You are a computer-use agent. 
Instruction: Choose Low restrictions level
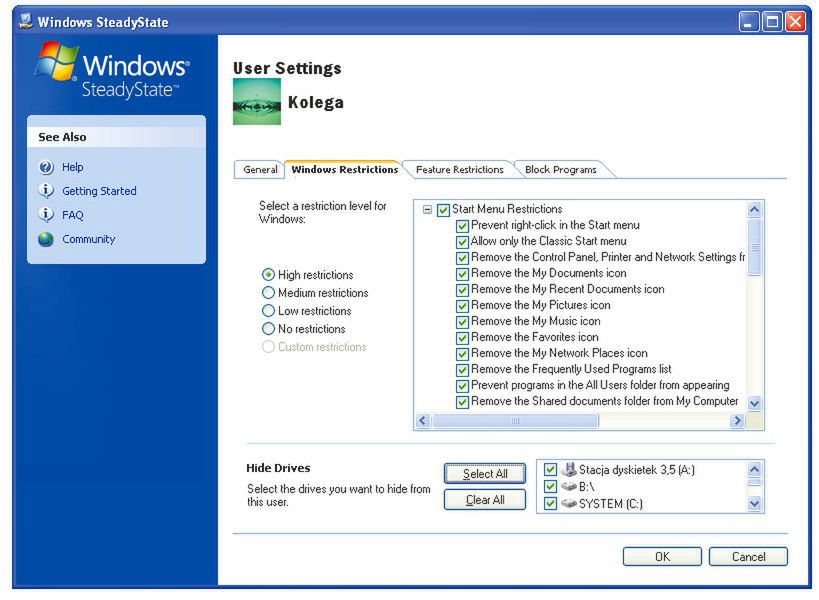[268, 311]
